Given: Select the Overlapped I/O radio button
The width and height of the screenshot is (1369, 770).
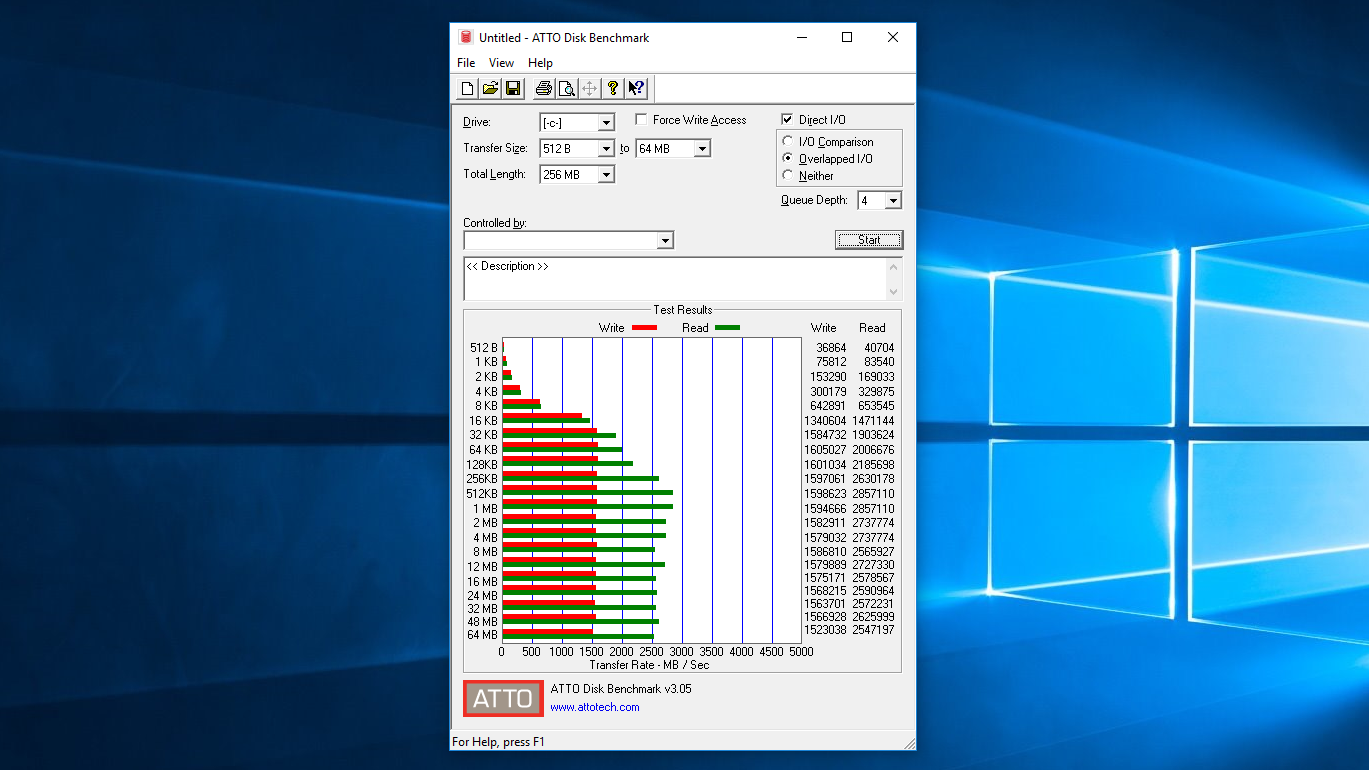Looking at the screenshot, I should (x=788, y=159).
